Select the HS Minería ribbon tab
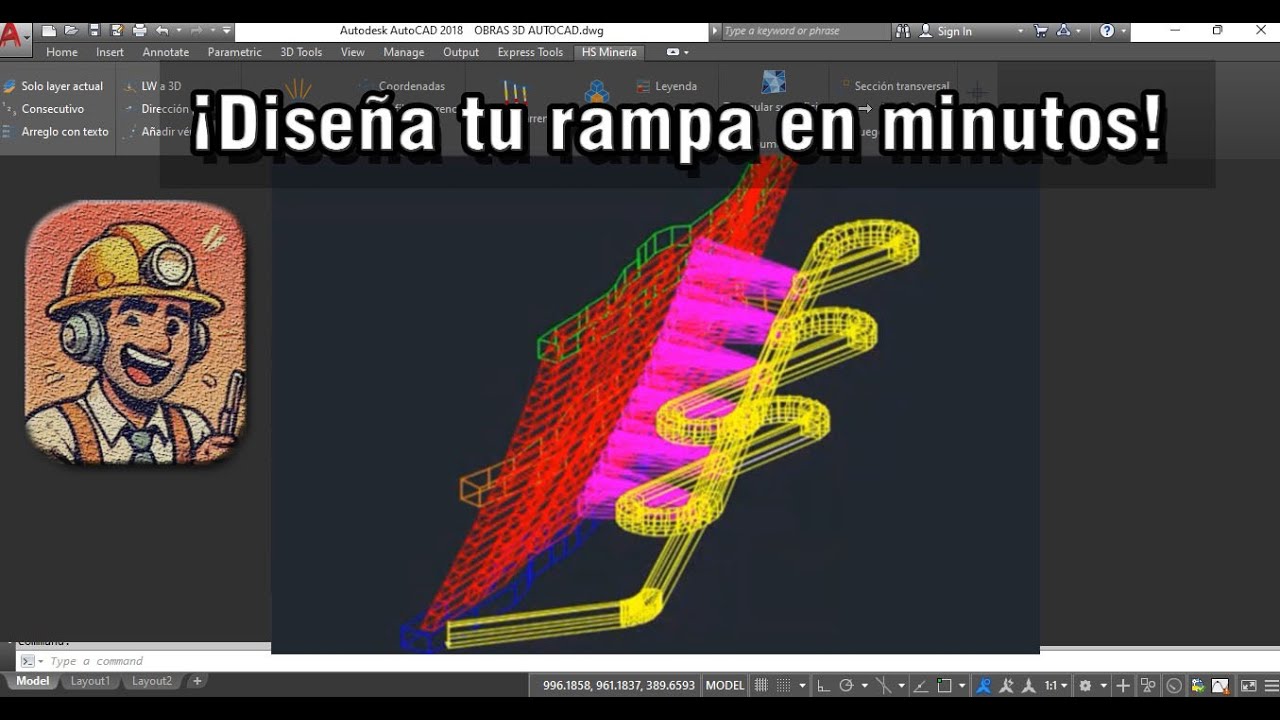The image size is (1280, 720). point(609,52)
